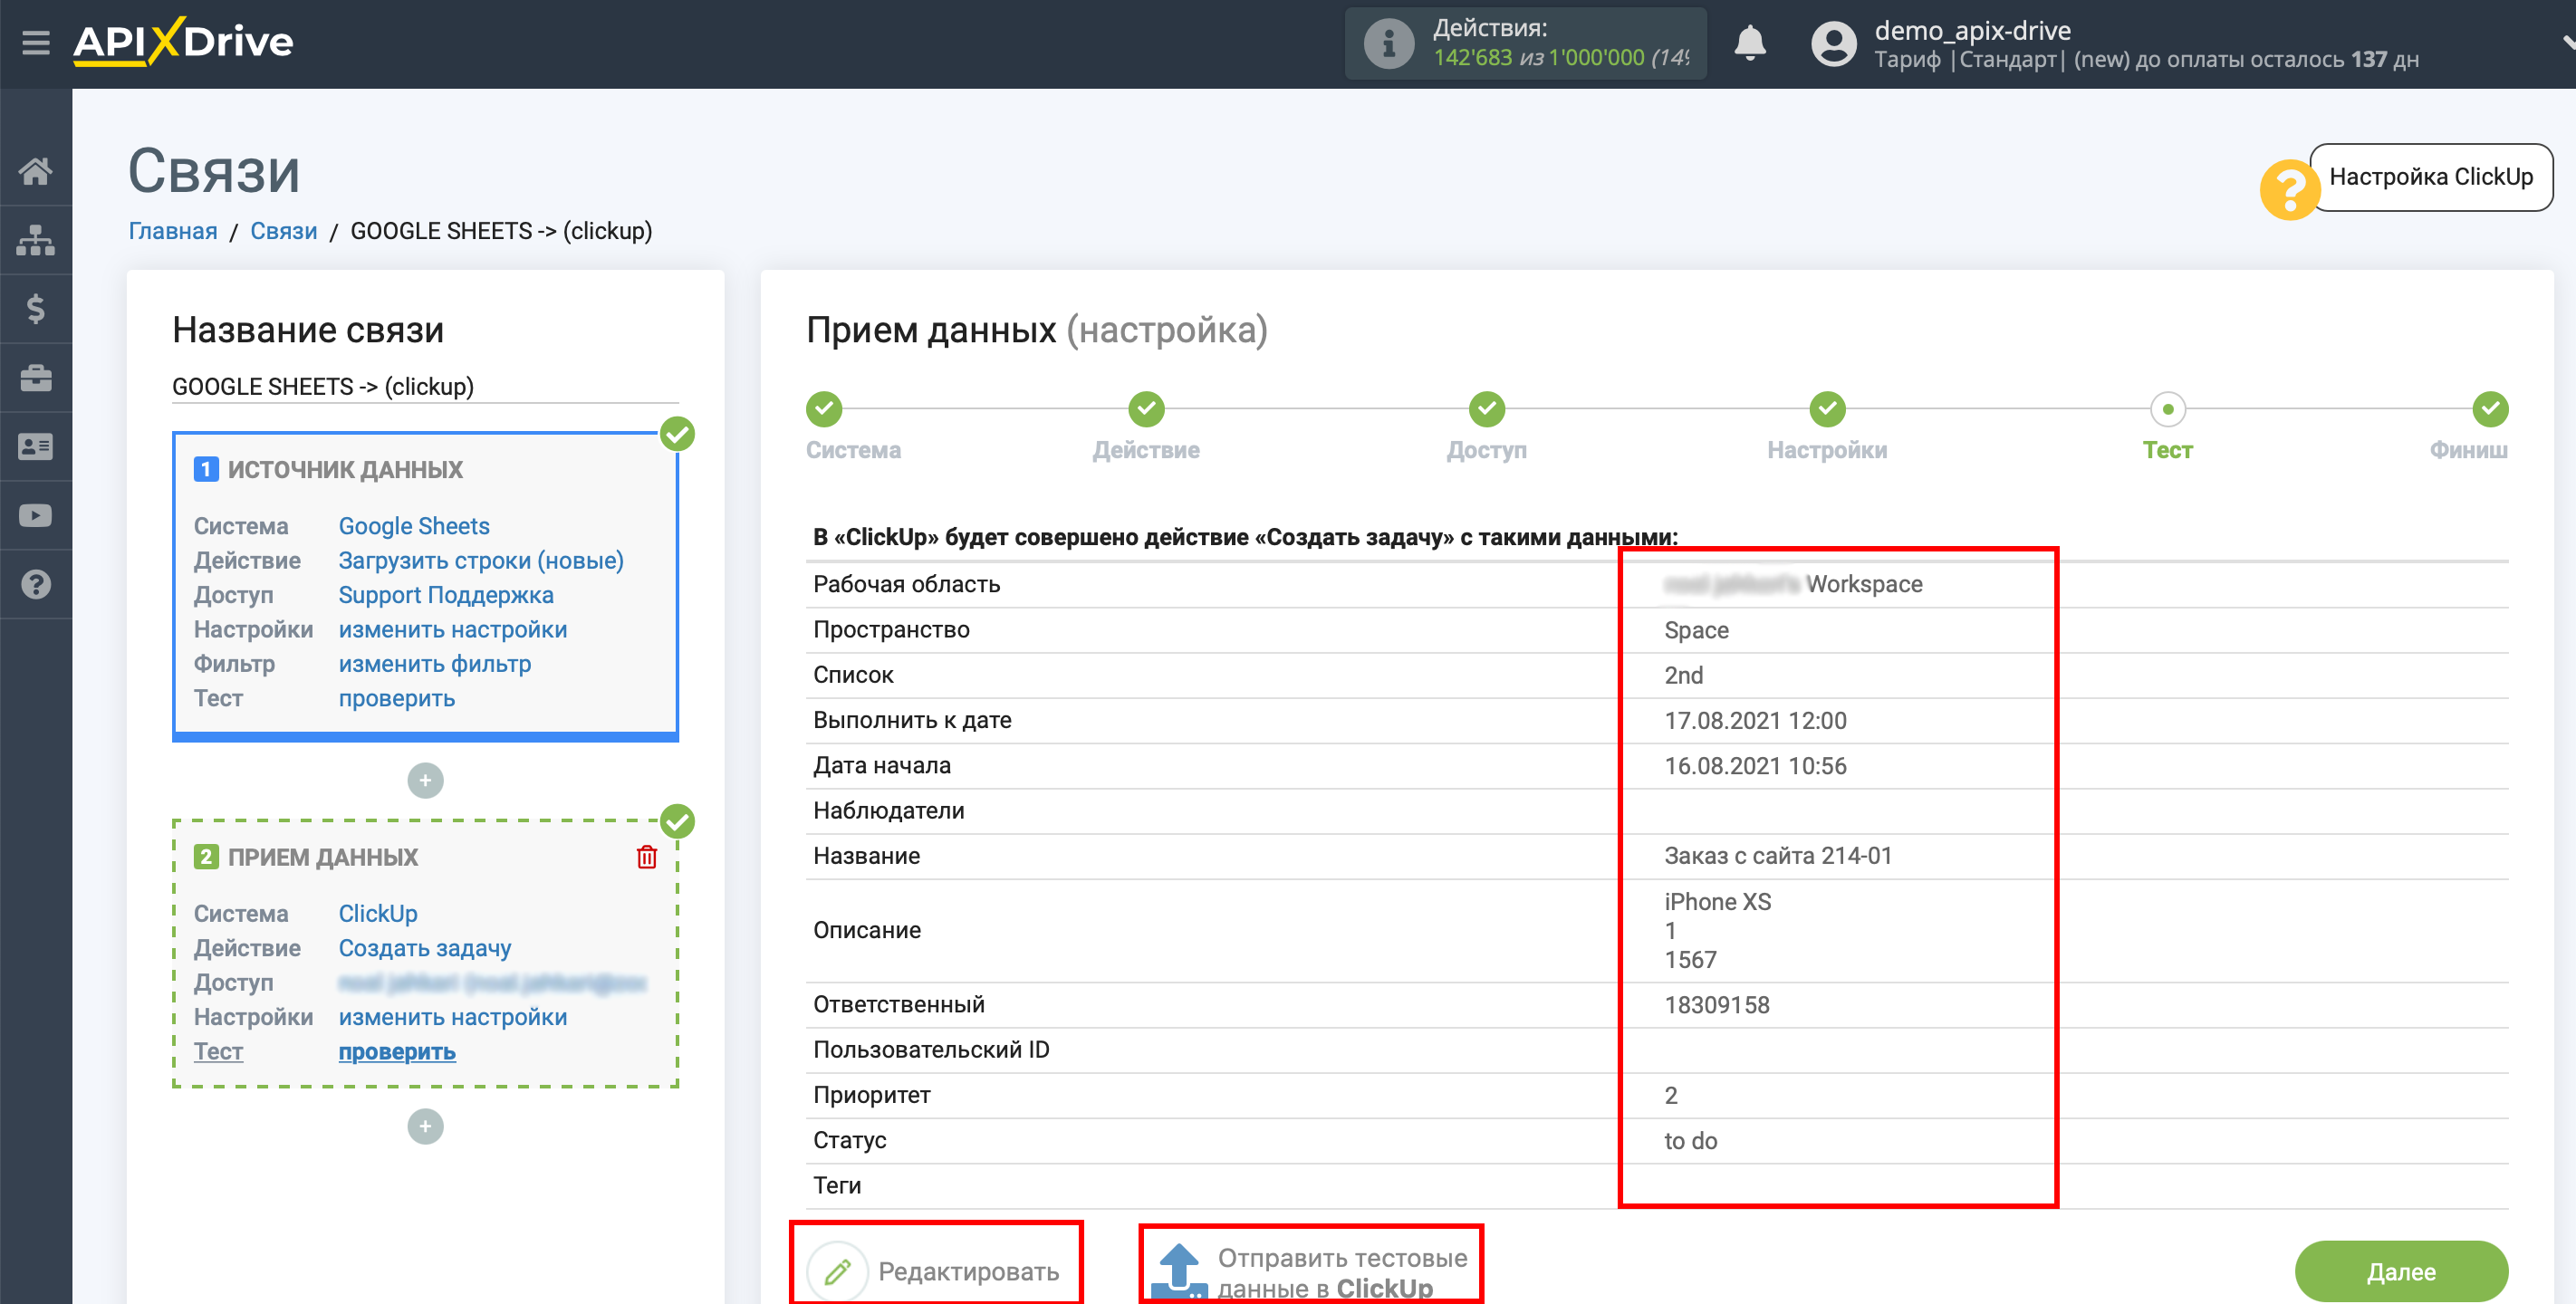Edit the connection name field
Viewport: 2576px width, 1304px height.
point(425,387)
